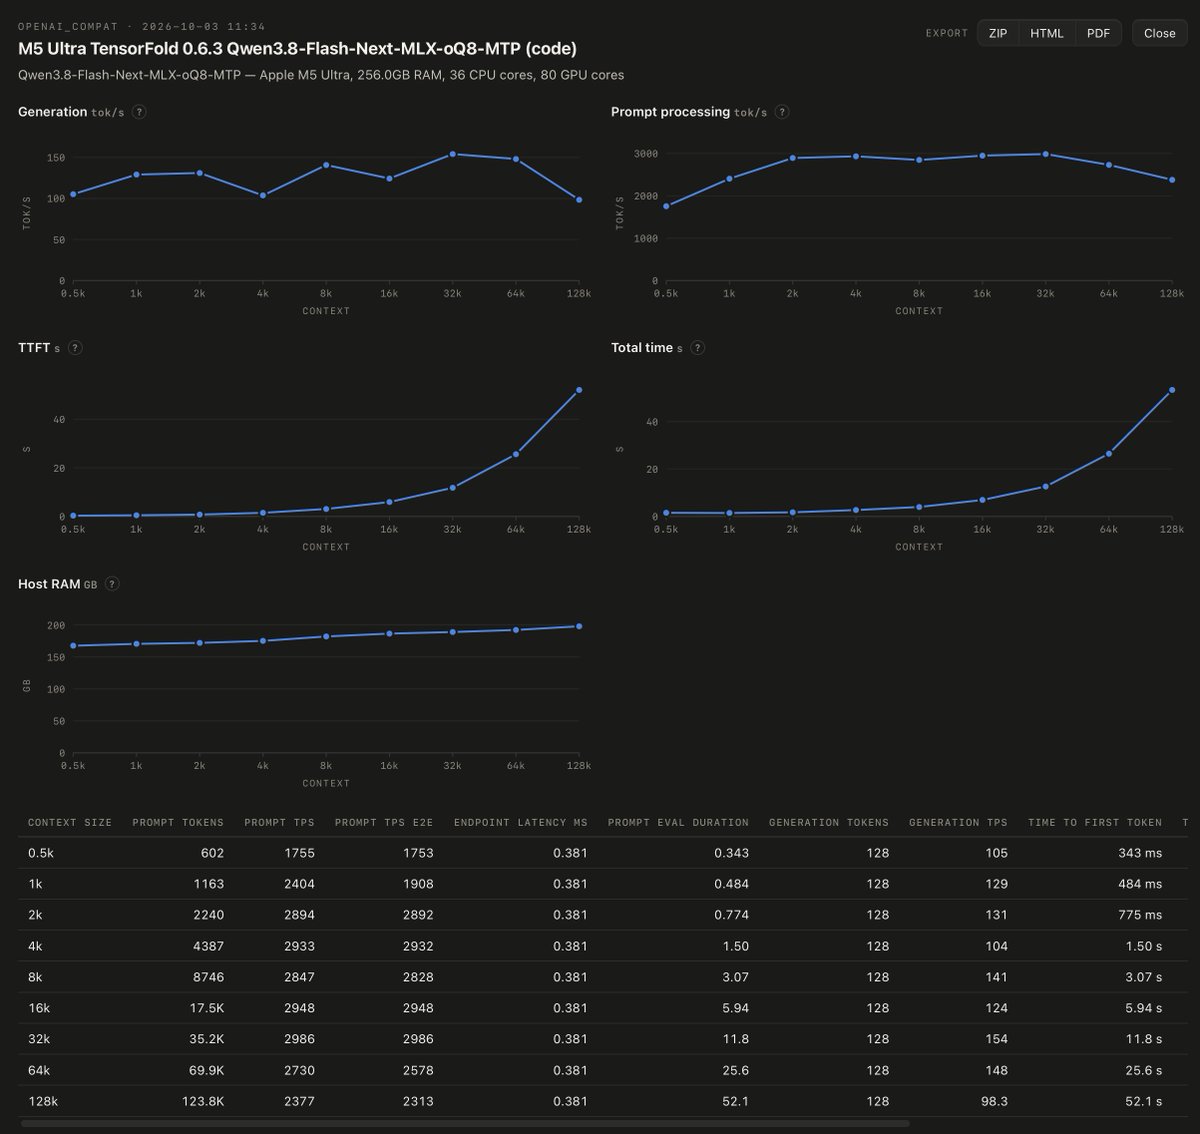The width and height of the screenshot is (1200, 1134).
Task: Click the 2k context size row label
Action: pos(36,915)
